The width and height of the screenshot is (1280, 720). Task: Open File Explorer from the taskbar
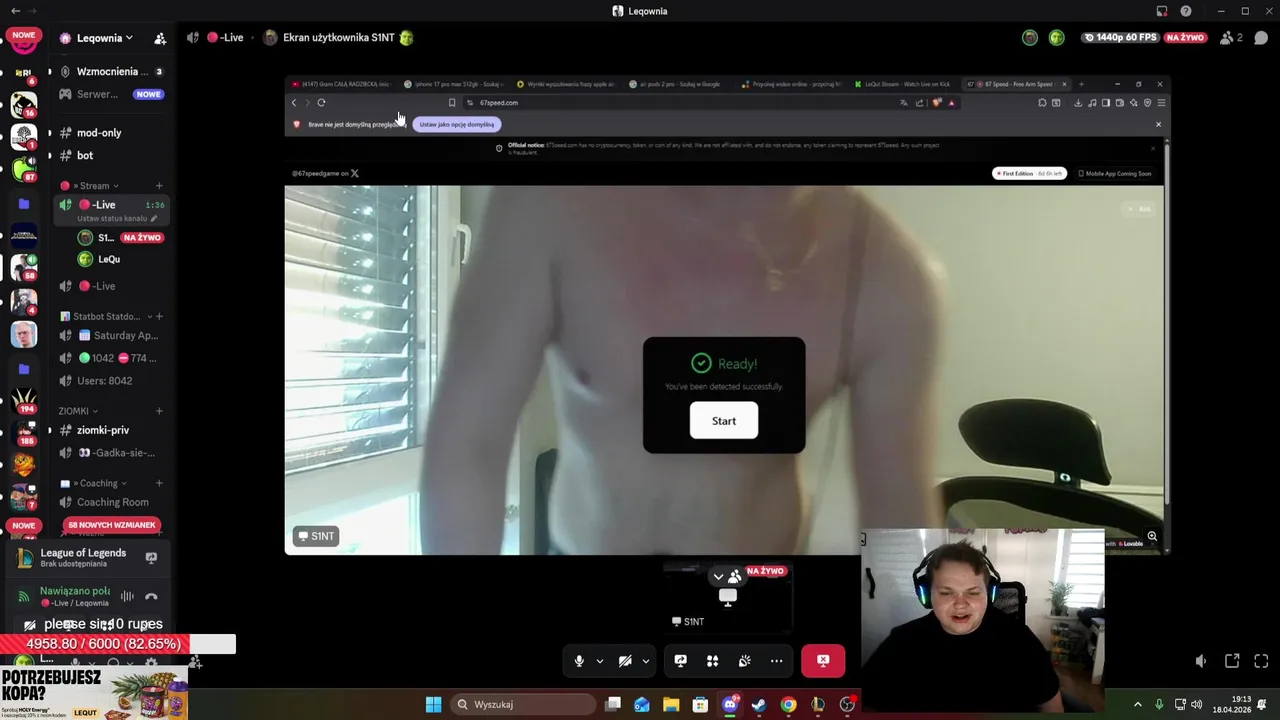(x=671, y=705)
